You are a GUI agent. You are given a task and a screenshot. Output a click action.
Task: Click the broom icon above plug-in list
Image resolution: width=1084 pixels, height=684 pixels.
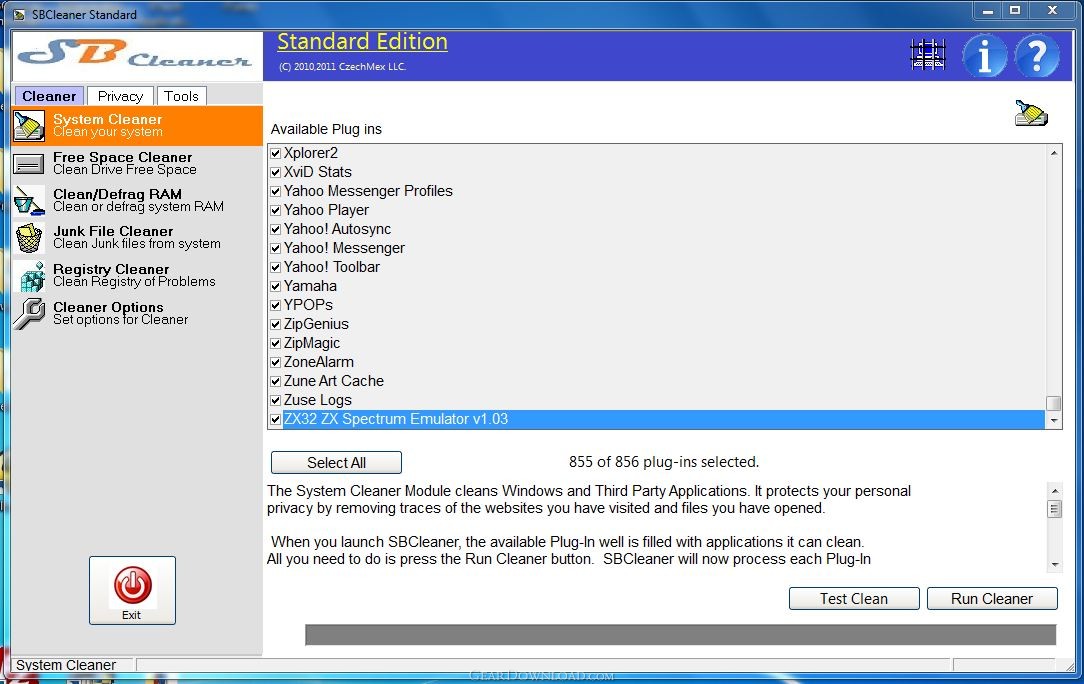(1031, 113)
